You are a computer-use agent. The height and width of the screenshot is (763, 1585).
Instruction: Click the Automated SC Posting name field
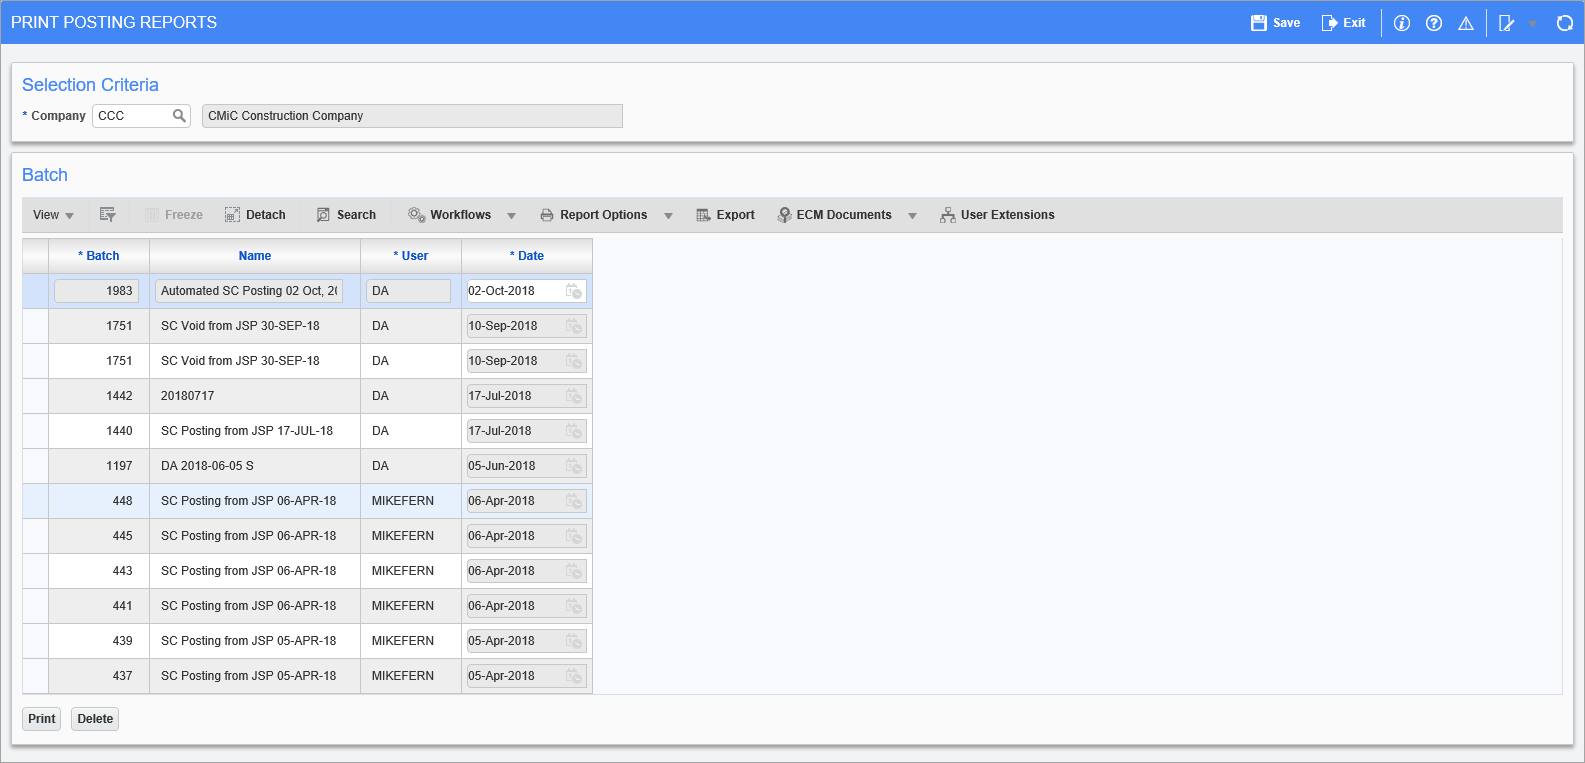pos(249,291)
